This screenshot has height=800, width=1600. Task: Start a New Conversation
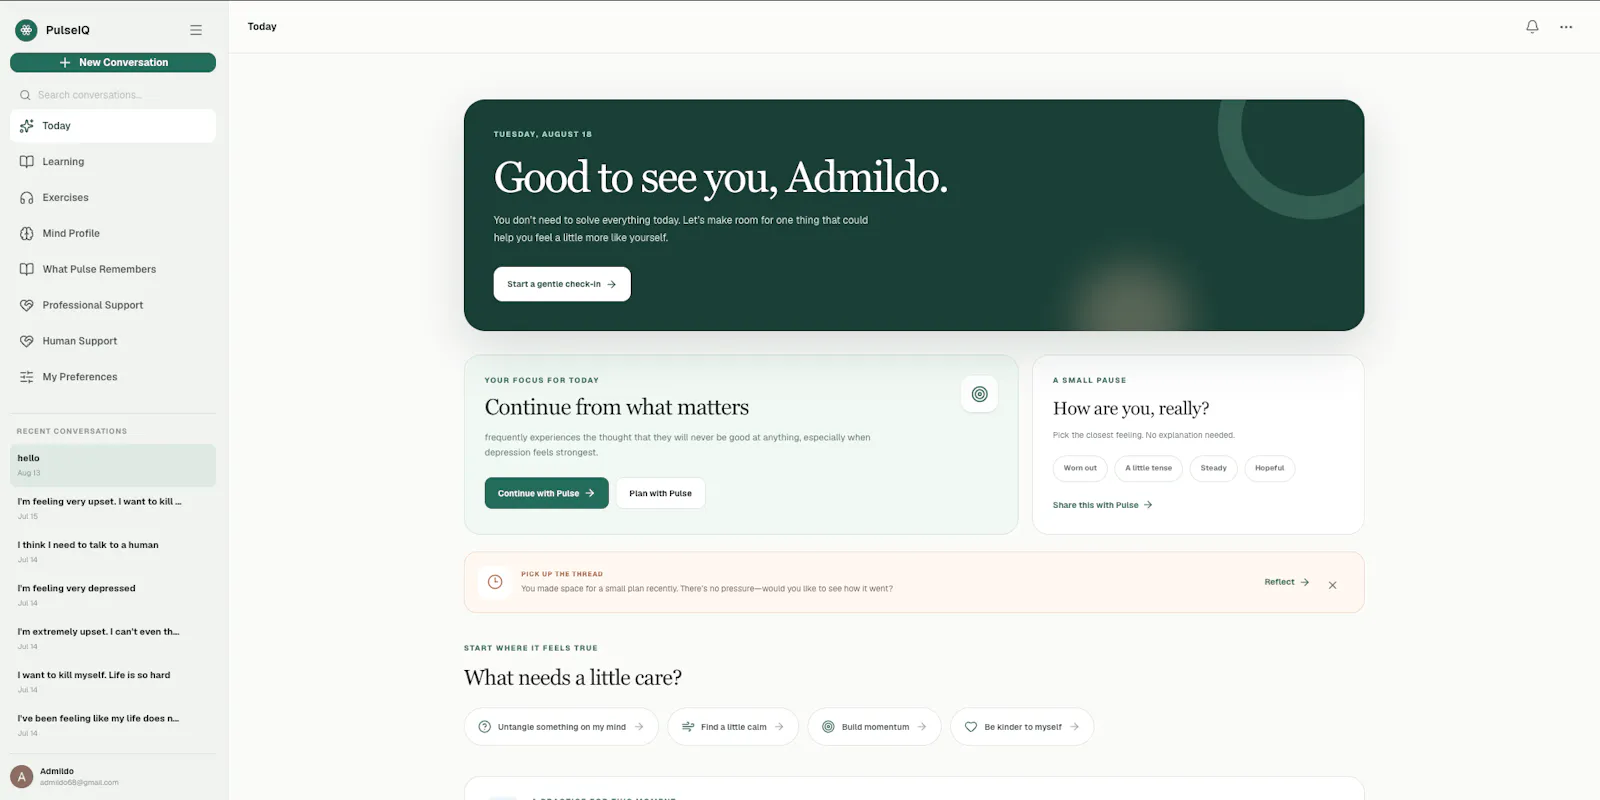[113, 62]
